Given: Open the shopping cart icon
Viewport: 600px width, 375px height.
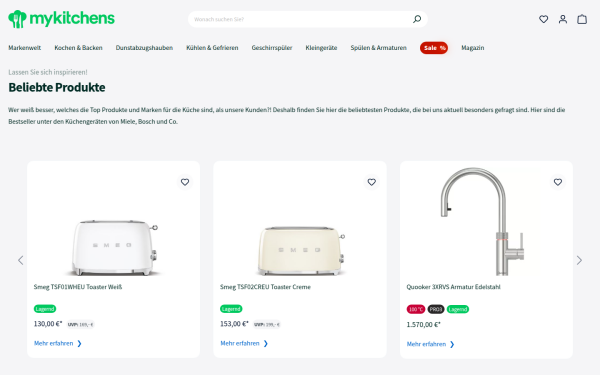Looking at the screenshot, I should pos(582,19).
